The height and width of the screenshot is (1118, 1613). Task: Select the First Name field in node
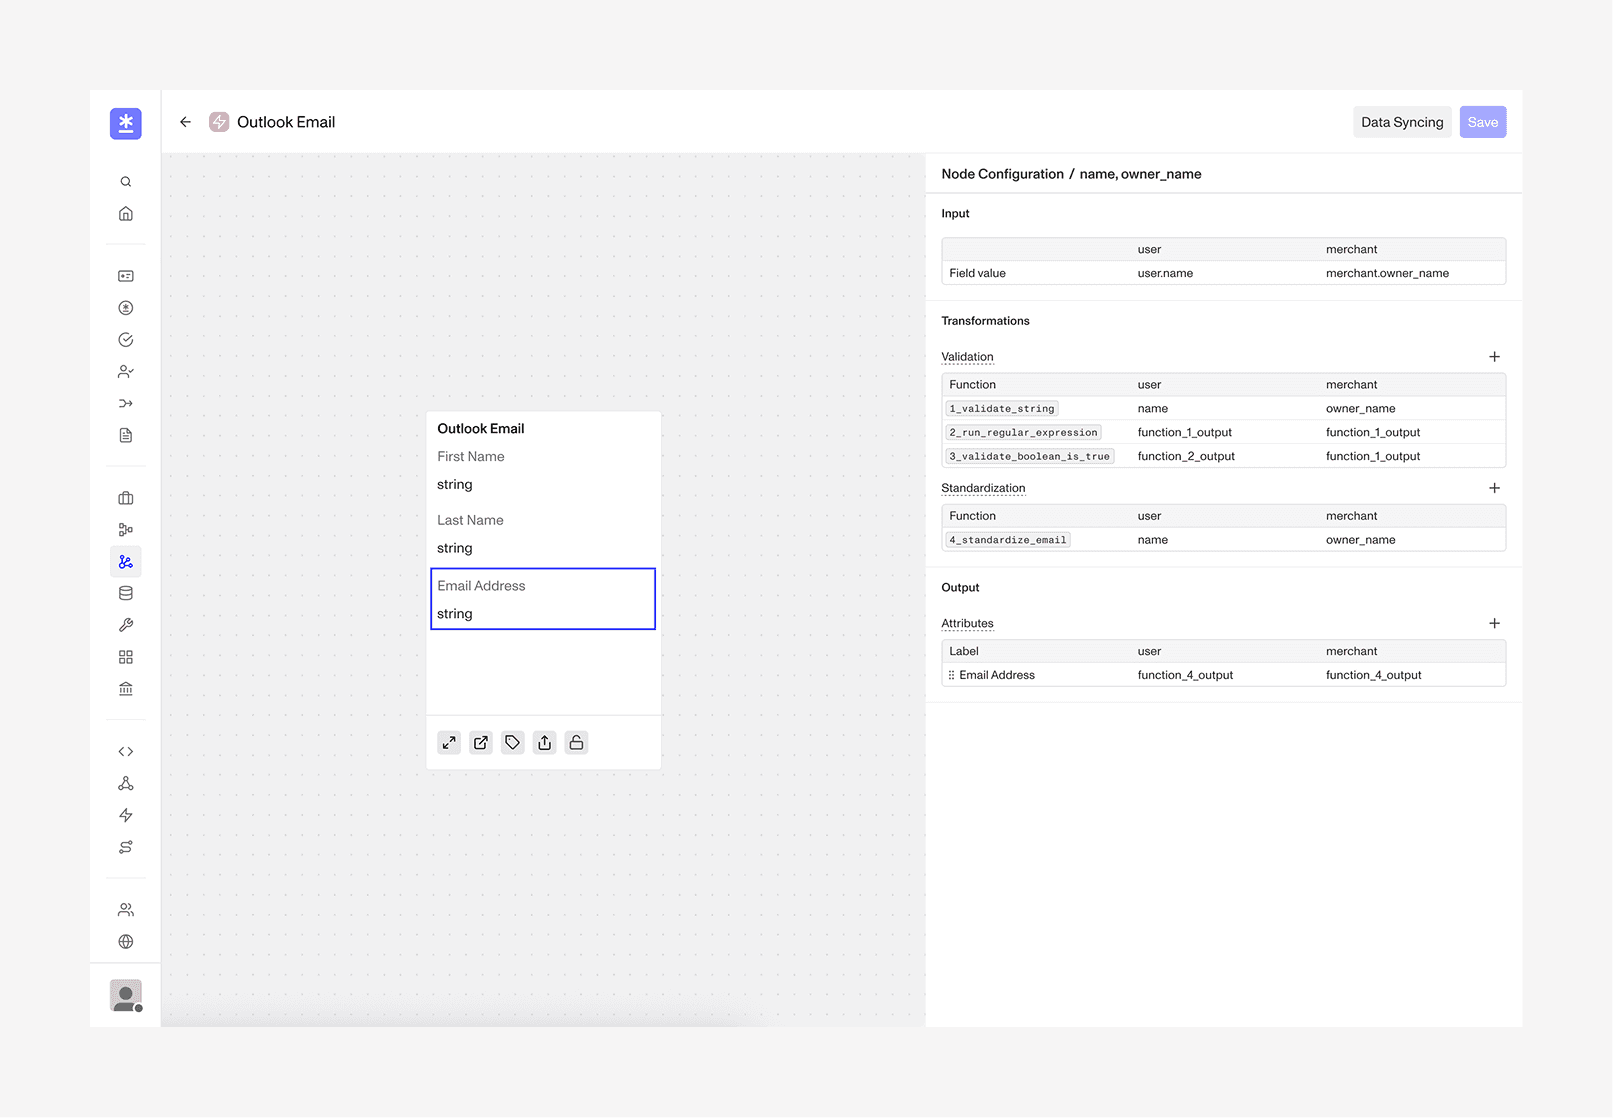pyautogui.click(x=543, y=471)
